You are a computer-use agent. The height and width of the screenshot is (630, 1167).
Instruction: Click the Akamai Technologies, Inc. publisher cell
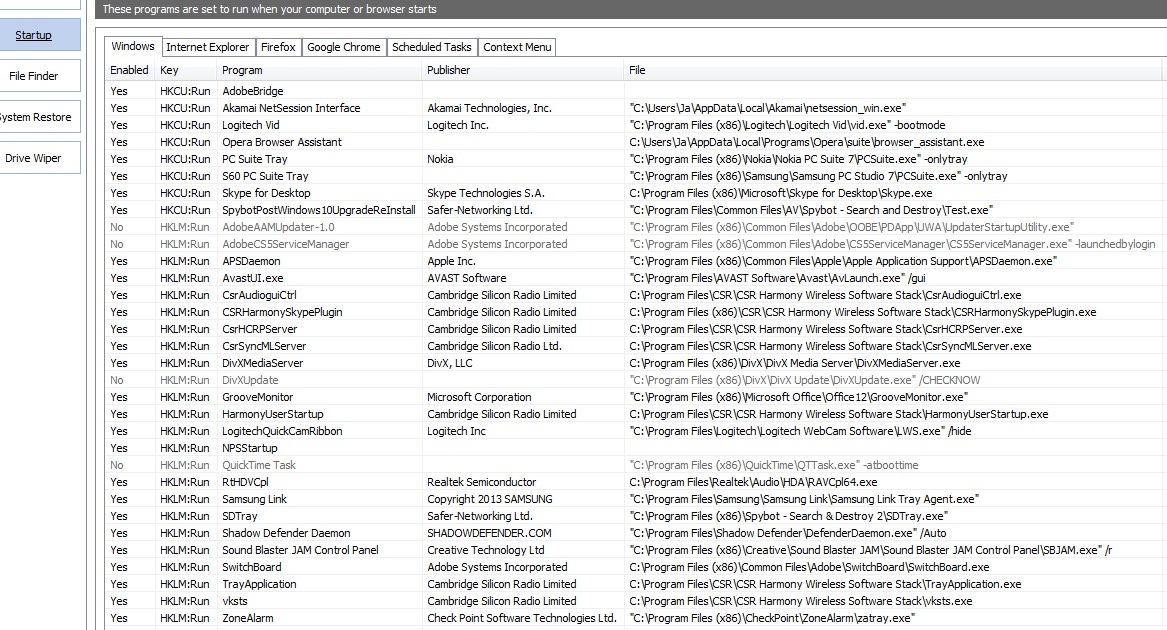coord(490,108)
